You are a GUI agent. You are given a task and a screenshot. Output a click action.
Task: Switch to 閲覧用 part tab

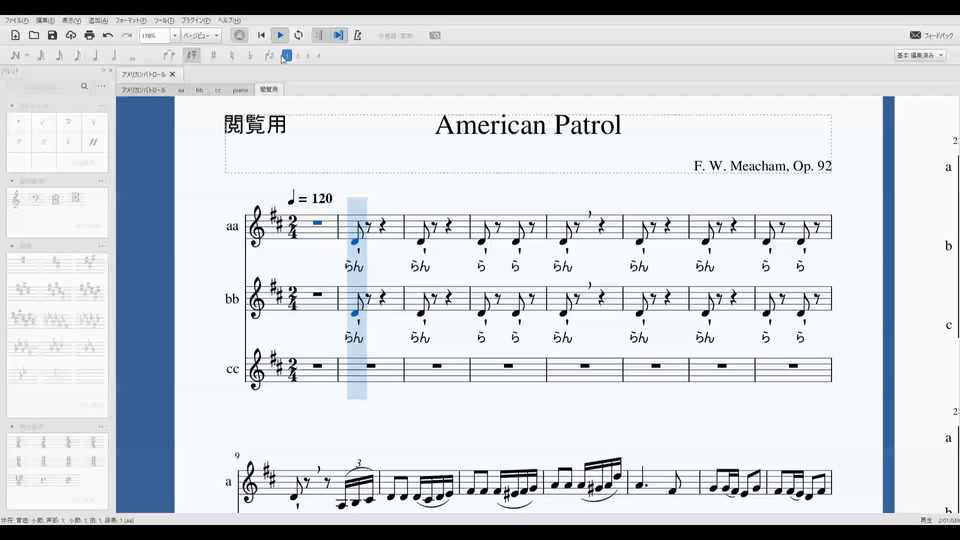(269, 89)
